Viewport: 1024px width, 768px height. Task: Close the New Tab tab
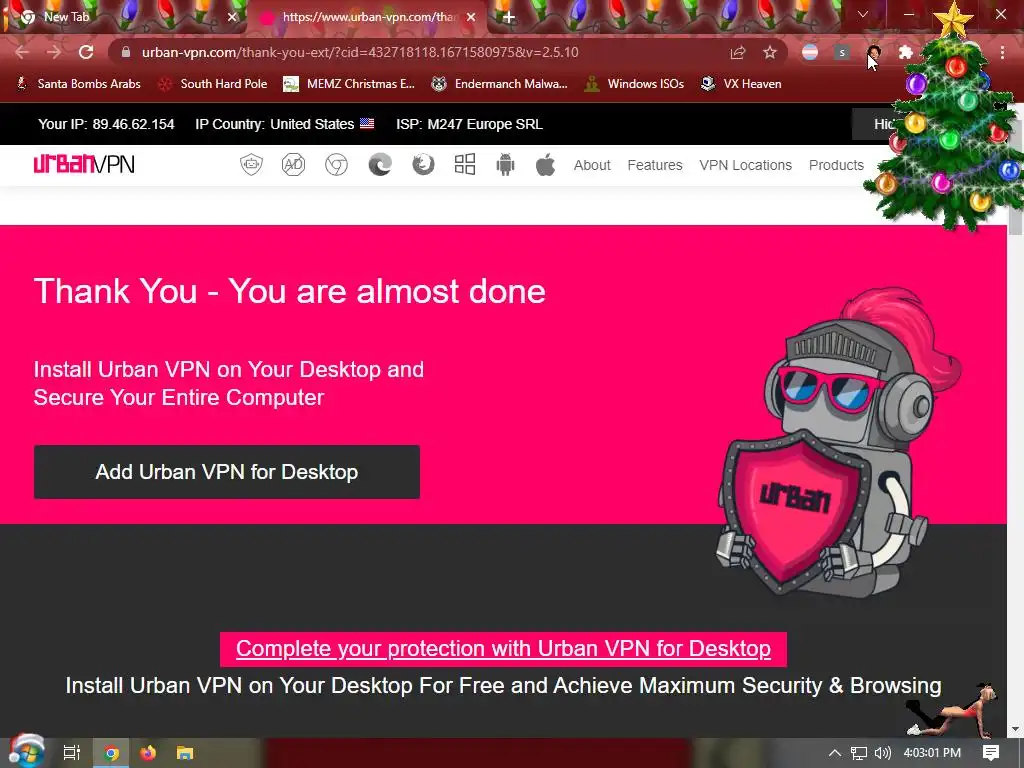click(232, 18)
